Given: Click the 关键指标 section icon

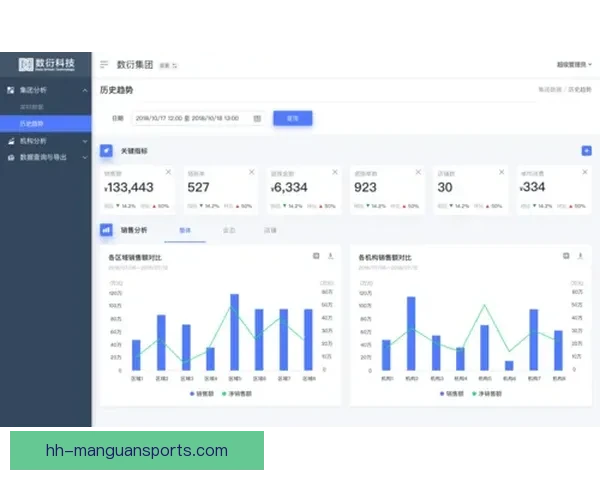Looking at the screenshot, I should coord(106,150).
